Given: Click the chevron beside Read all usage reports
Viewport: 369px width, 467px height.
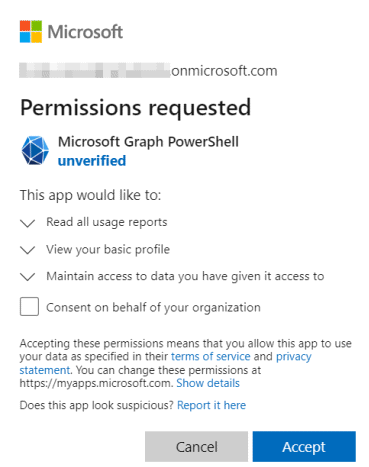Looking at the screenshot, I should (28, 223).
